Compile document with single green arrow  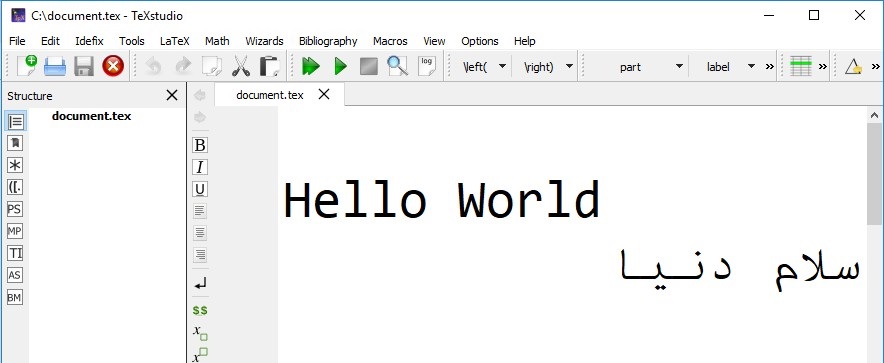(x=340, y=67)
